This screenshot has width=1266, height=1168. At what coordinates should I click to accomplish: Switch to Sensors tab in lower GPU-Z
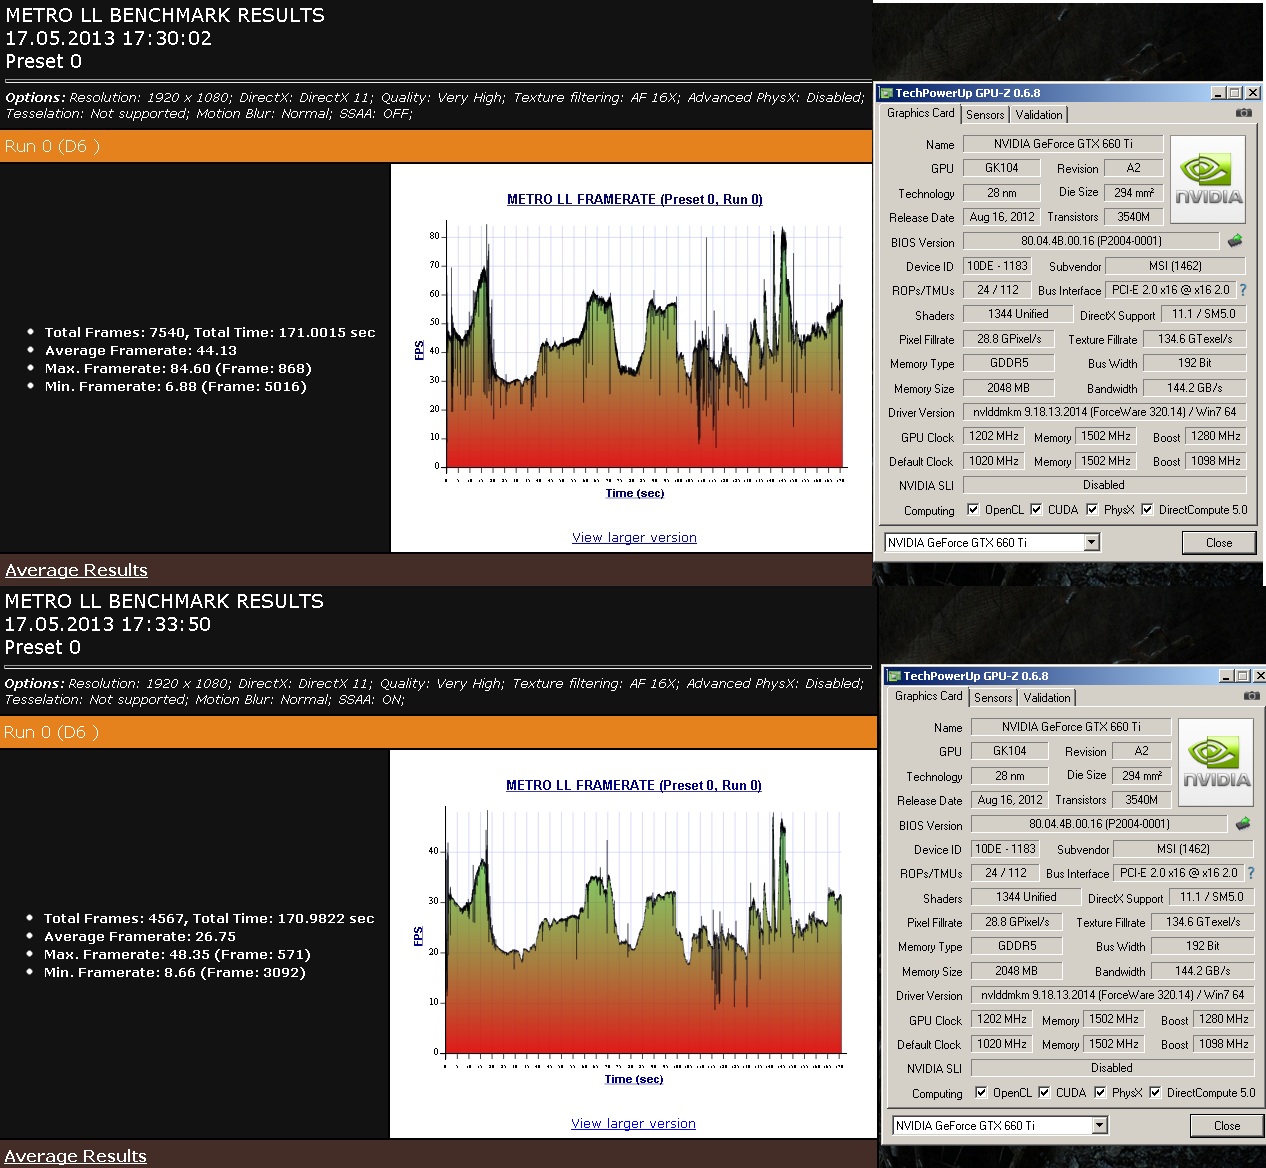point(993,698)
